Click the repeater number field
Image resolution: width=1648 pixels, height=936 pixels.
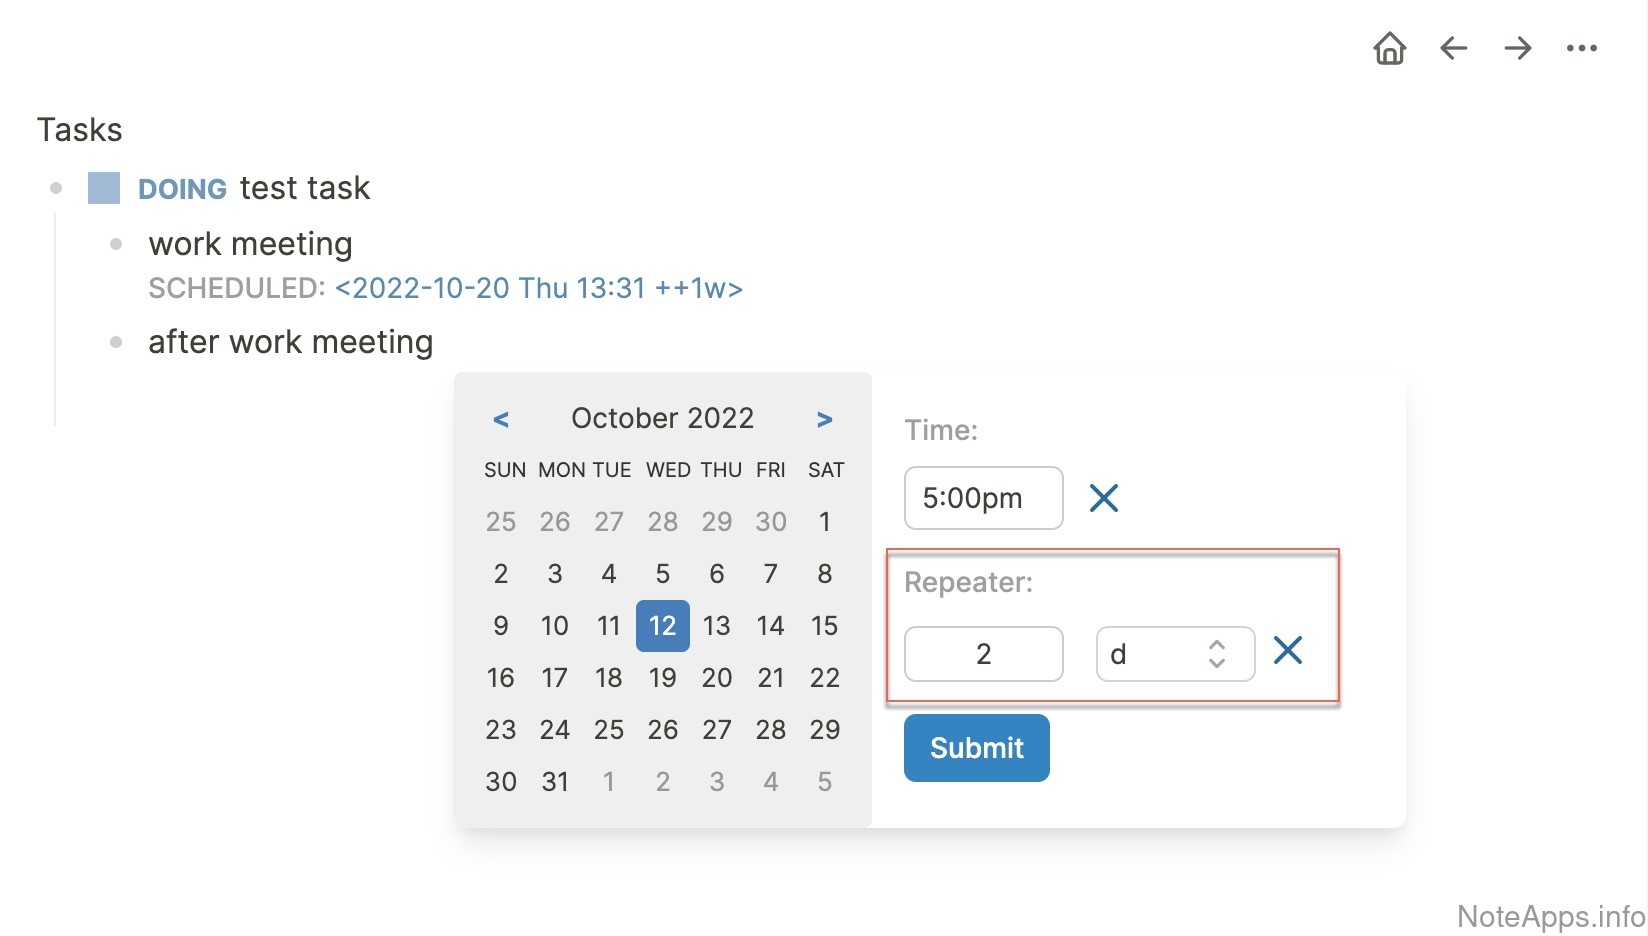tap(983, 654)
